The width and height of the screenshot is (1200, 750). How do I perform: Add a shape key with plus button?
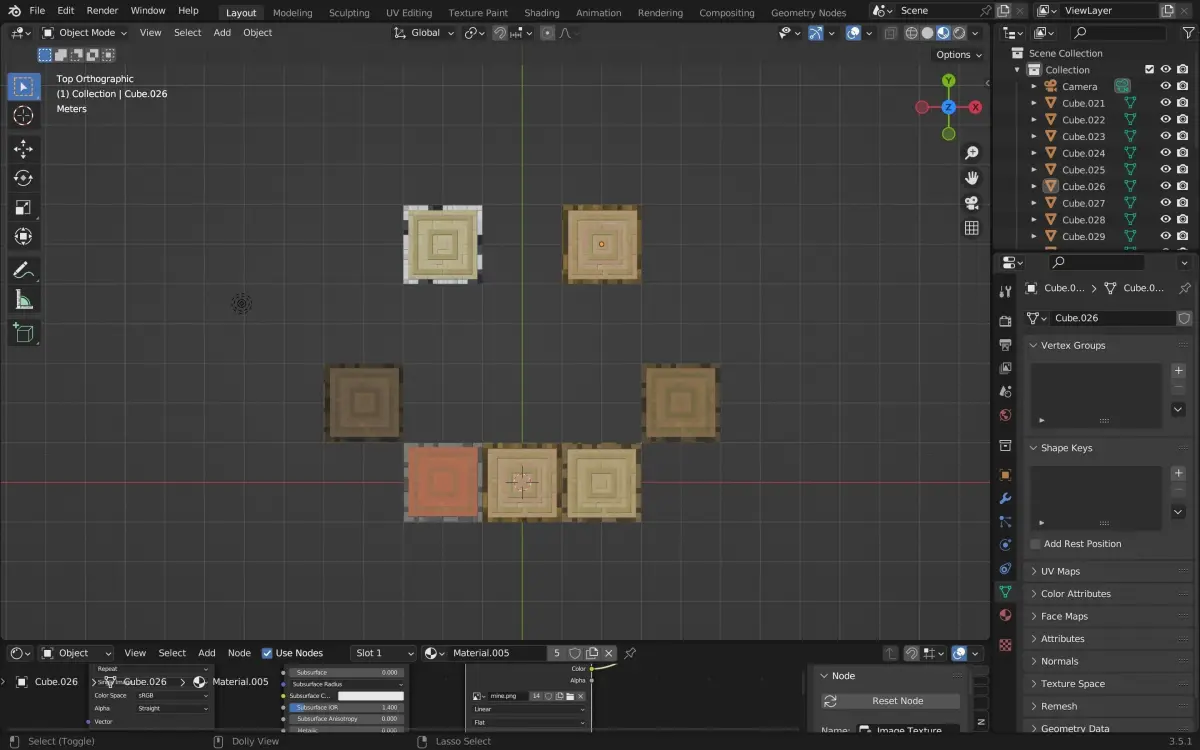[x=1178, y=474]
